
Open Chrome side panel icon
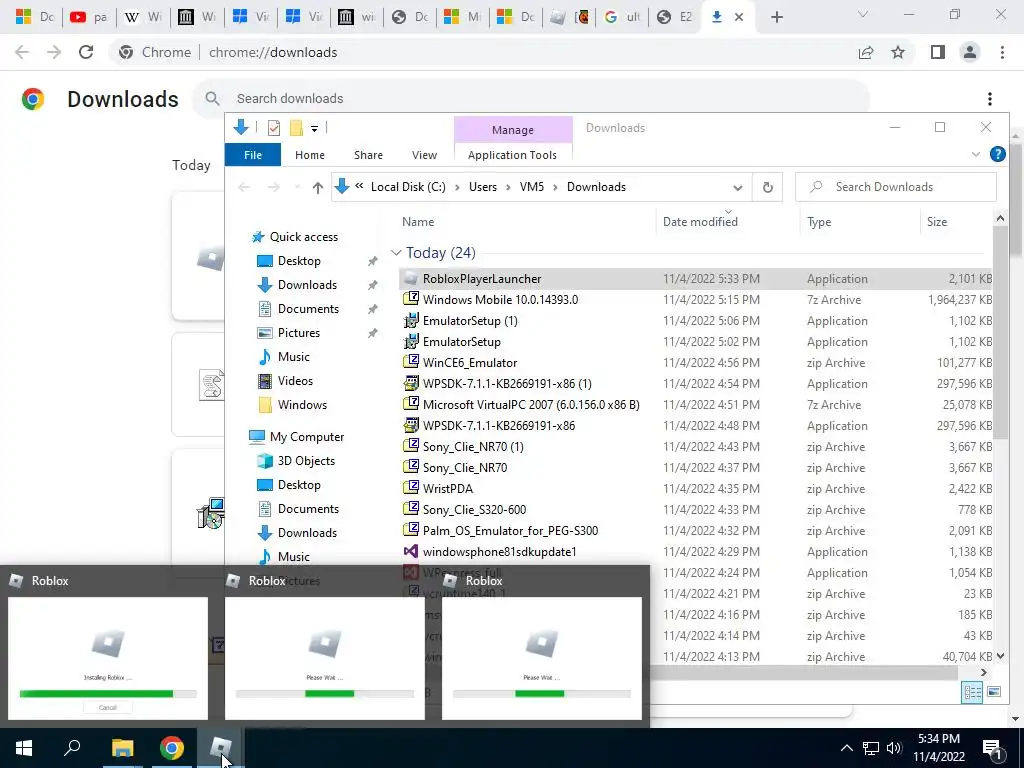coord(938,52)
